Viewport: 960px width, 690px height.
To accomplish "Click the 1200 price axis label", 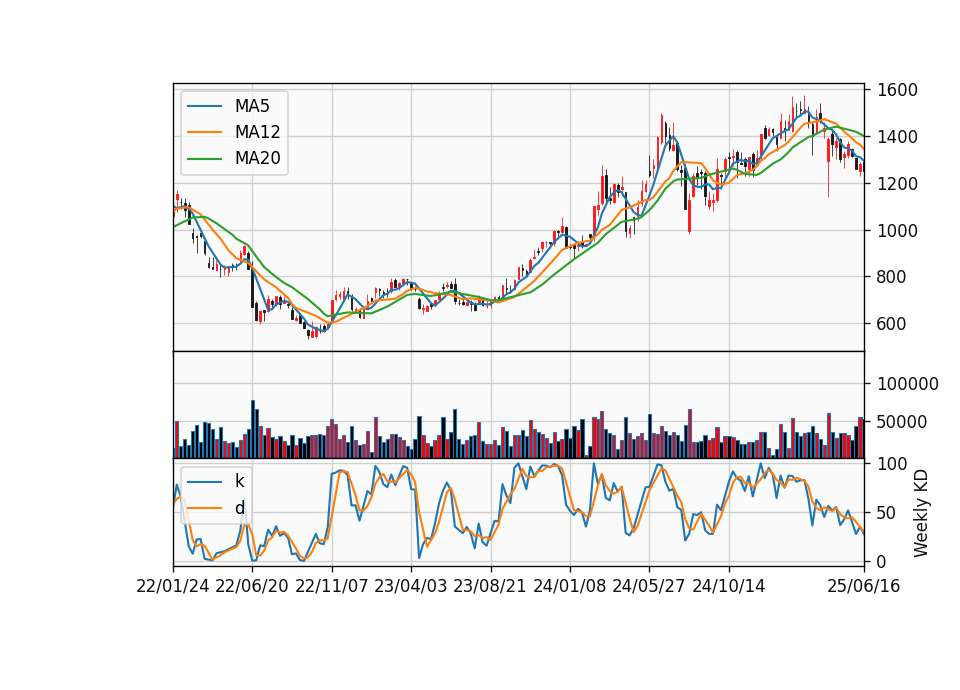I will click(x=897, y=184).
